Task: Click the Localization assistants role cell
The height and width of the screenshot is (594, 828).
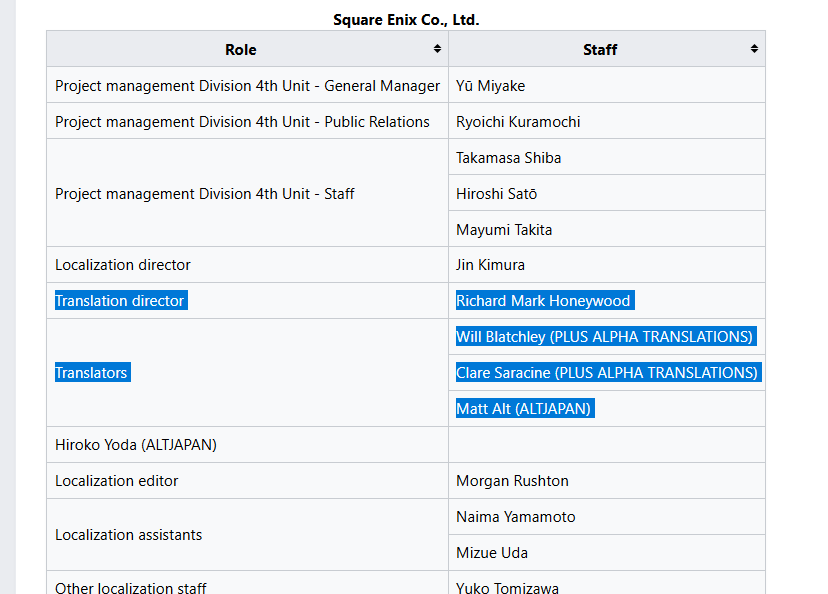Action: [x=247, y=534]
